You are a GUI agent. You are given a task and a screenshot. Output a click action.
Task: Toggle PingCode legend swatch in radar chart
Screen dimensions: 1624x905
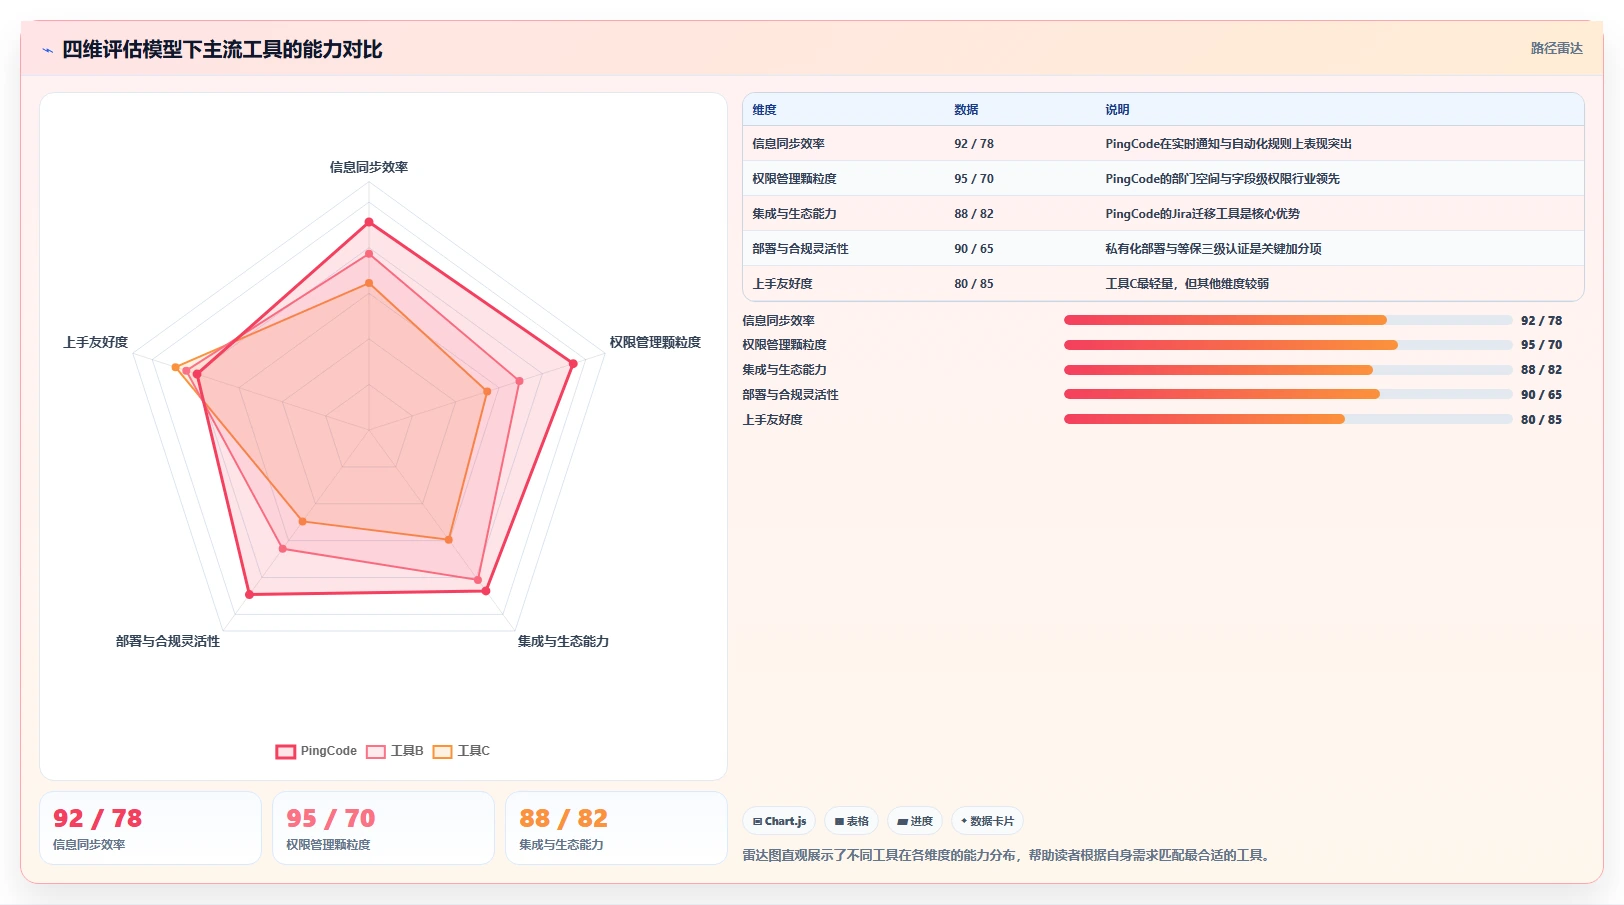pyautogui.click(x=286, y=752)
